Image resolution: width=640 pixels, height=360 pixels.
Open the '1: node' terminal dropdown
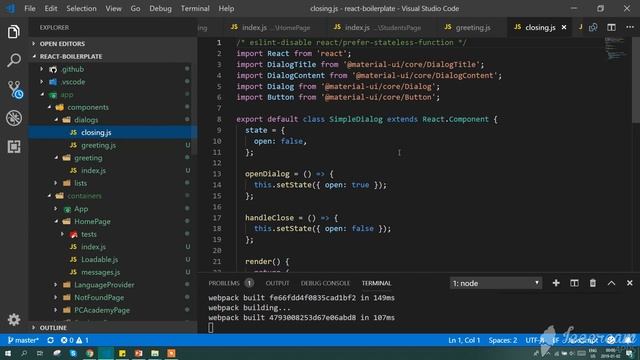click(496, 283)
